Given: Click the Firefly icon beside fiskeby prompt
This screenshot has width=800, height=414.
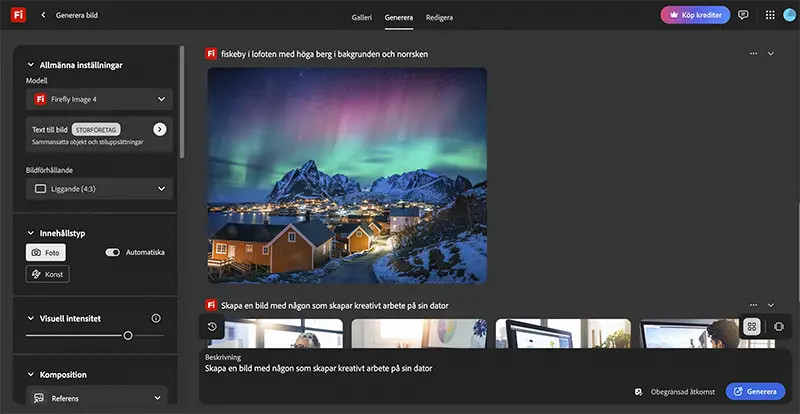Looking at the screenshot, I should tap(211, 54).
